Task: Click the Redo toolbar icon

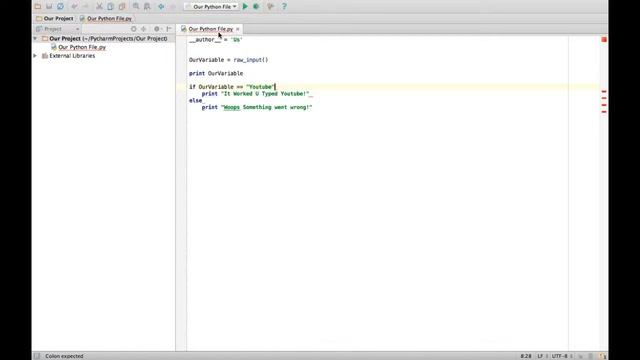Action: click(86, 7)
